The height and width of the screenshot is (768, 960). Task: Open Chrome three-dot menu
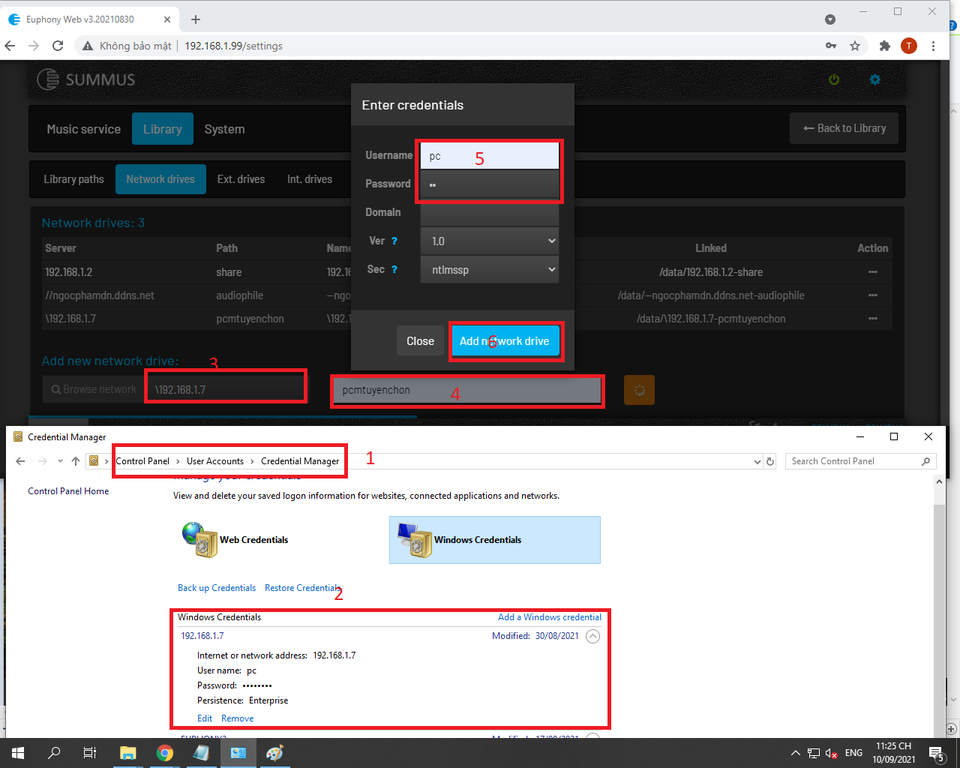(x=933, y=46)
